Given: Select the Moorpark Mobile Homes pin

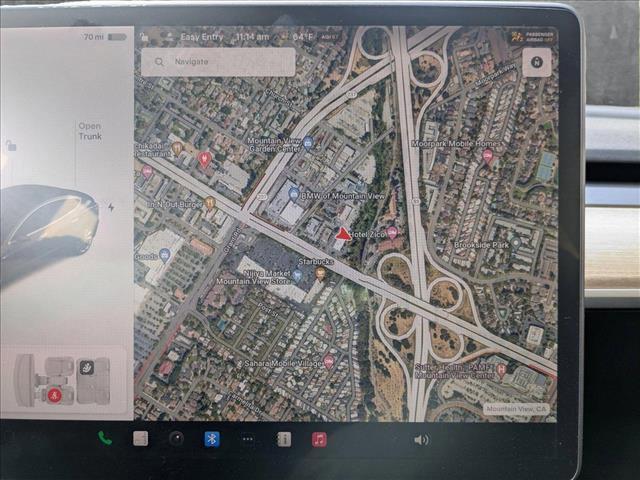Looking at the screenshot, I should click(x=487, y=156).
